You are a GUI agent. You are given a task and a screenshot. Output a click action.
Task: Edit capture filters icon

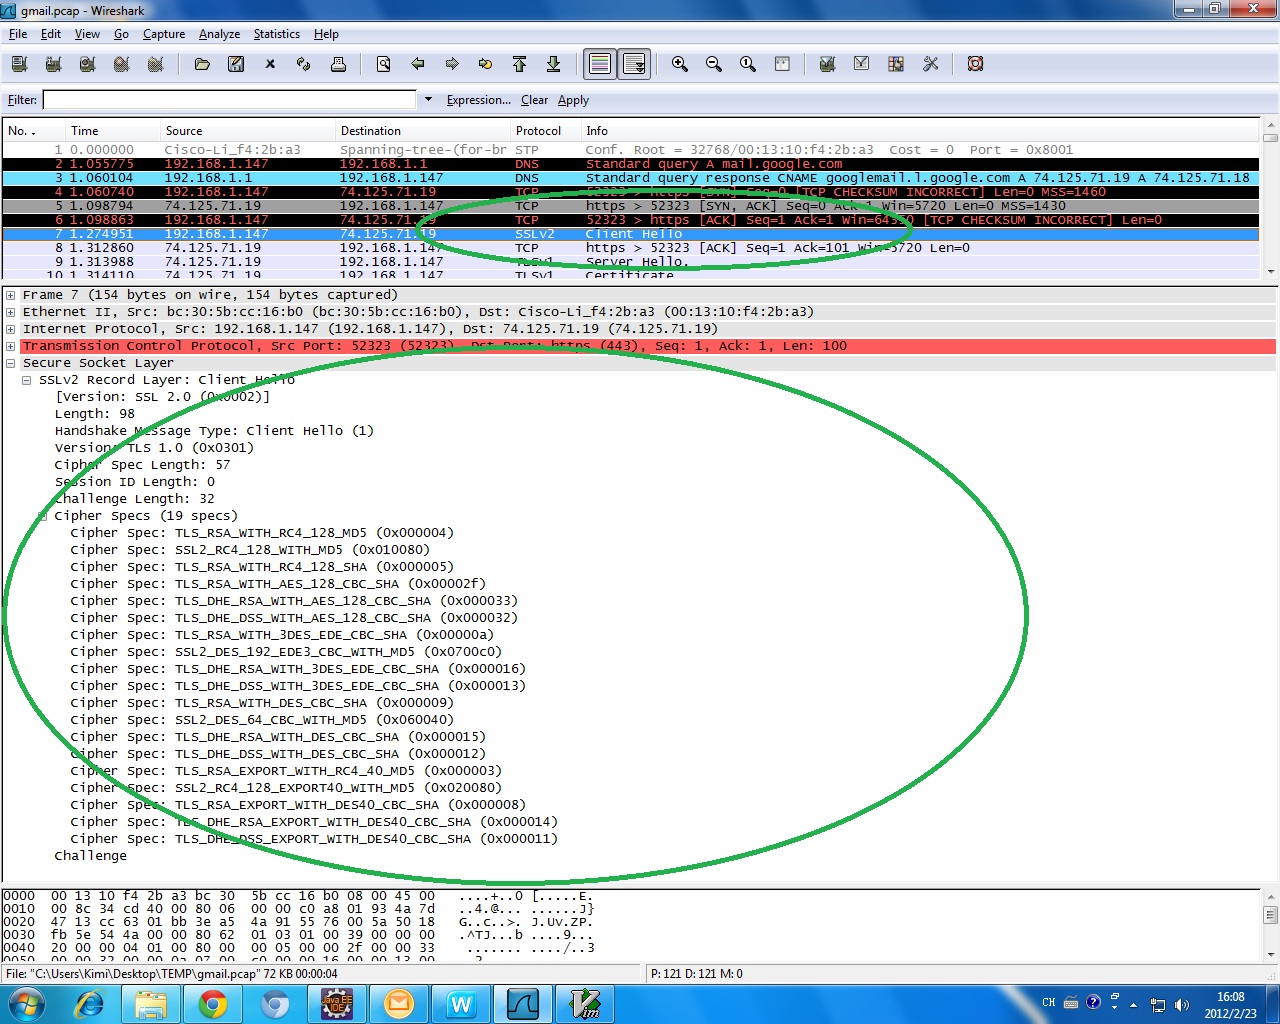pos(827,64)
